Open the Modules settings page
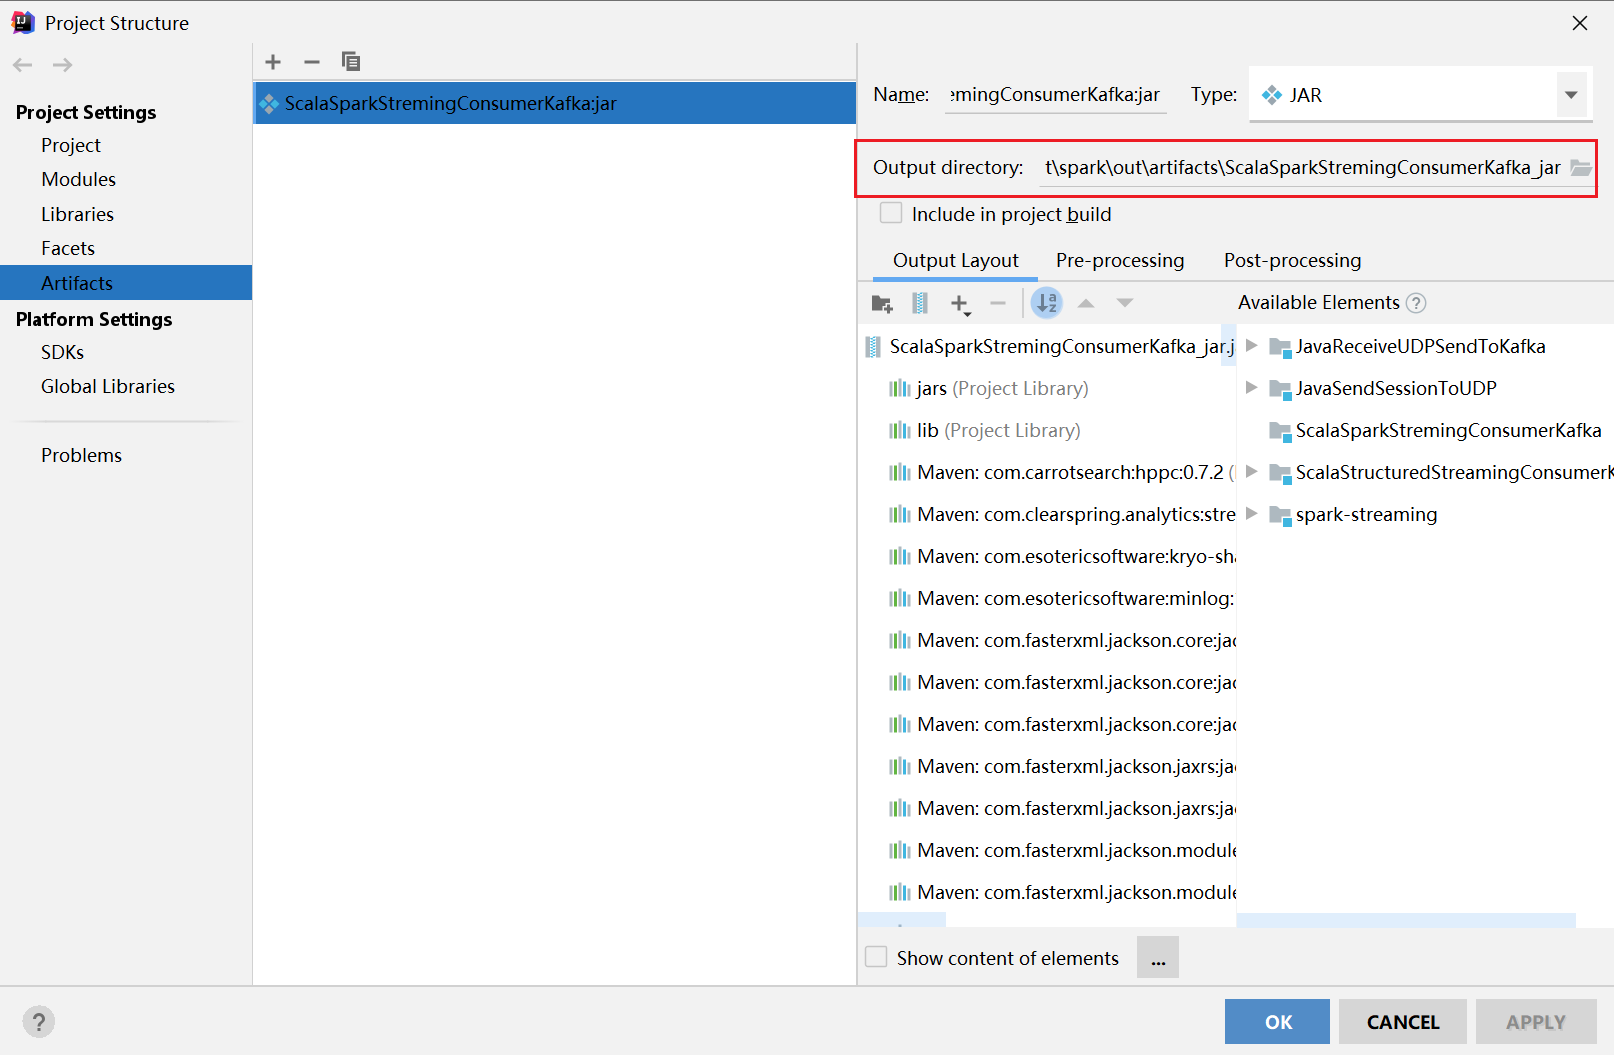Viewport: 1614px width, 1055px height. tap(79, 179)
